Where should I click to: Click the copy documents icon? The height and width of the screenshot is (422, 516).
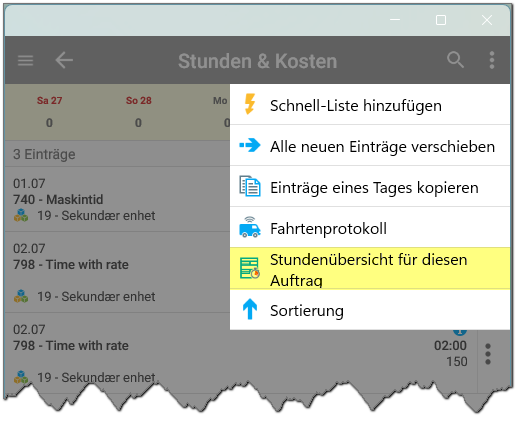250,186
